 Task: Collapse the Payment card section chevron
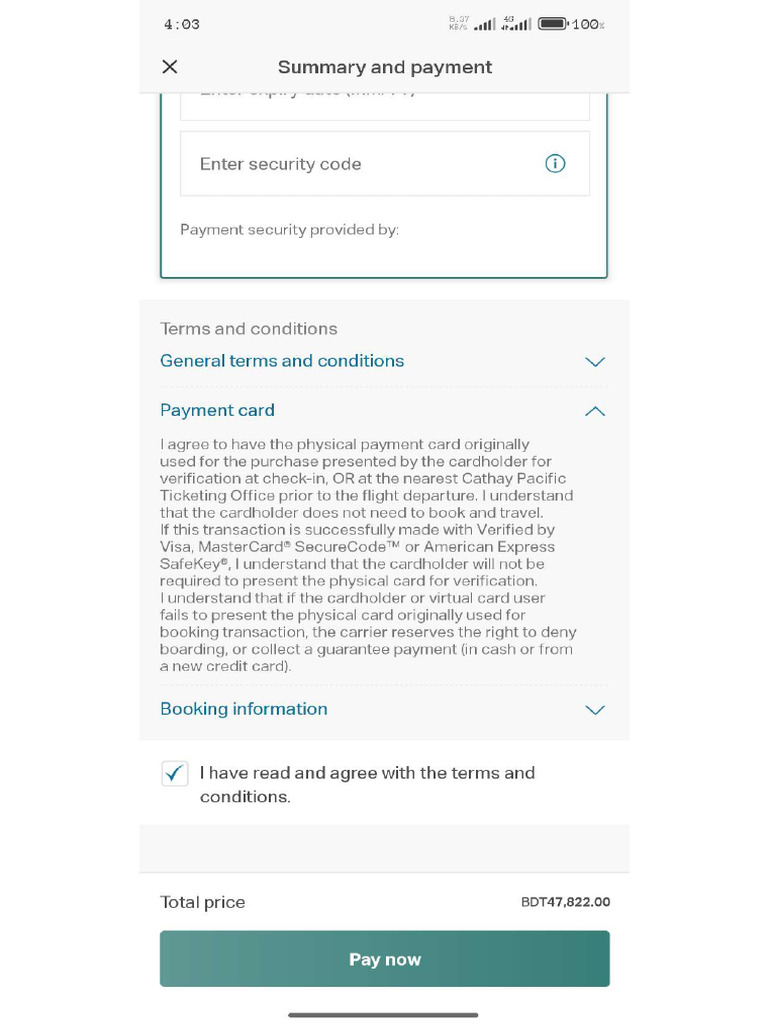click(595, 411)
